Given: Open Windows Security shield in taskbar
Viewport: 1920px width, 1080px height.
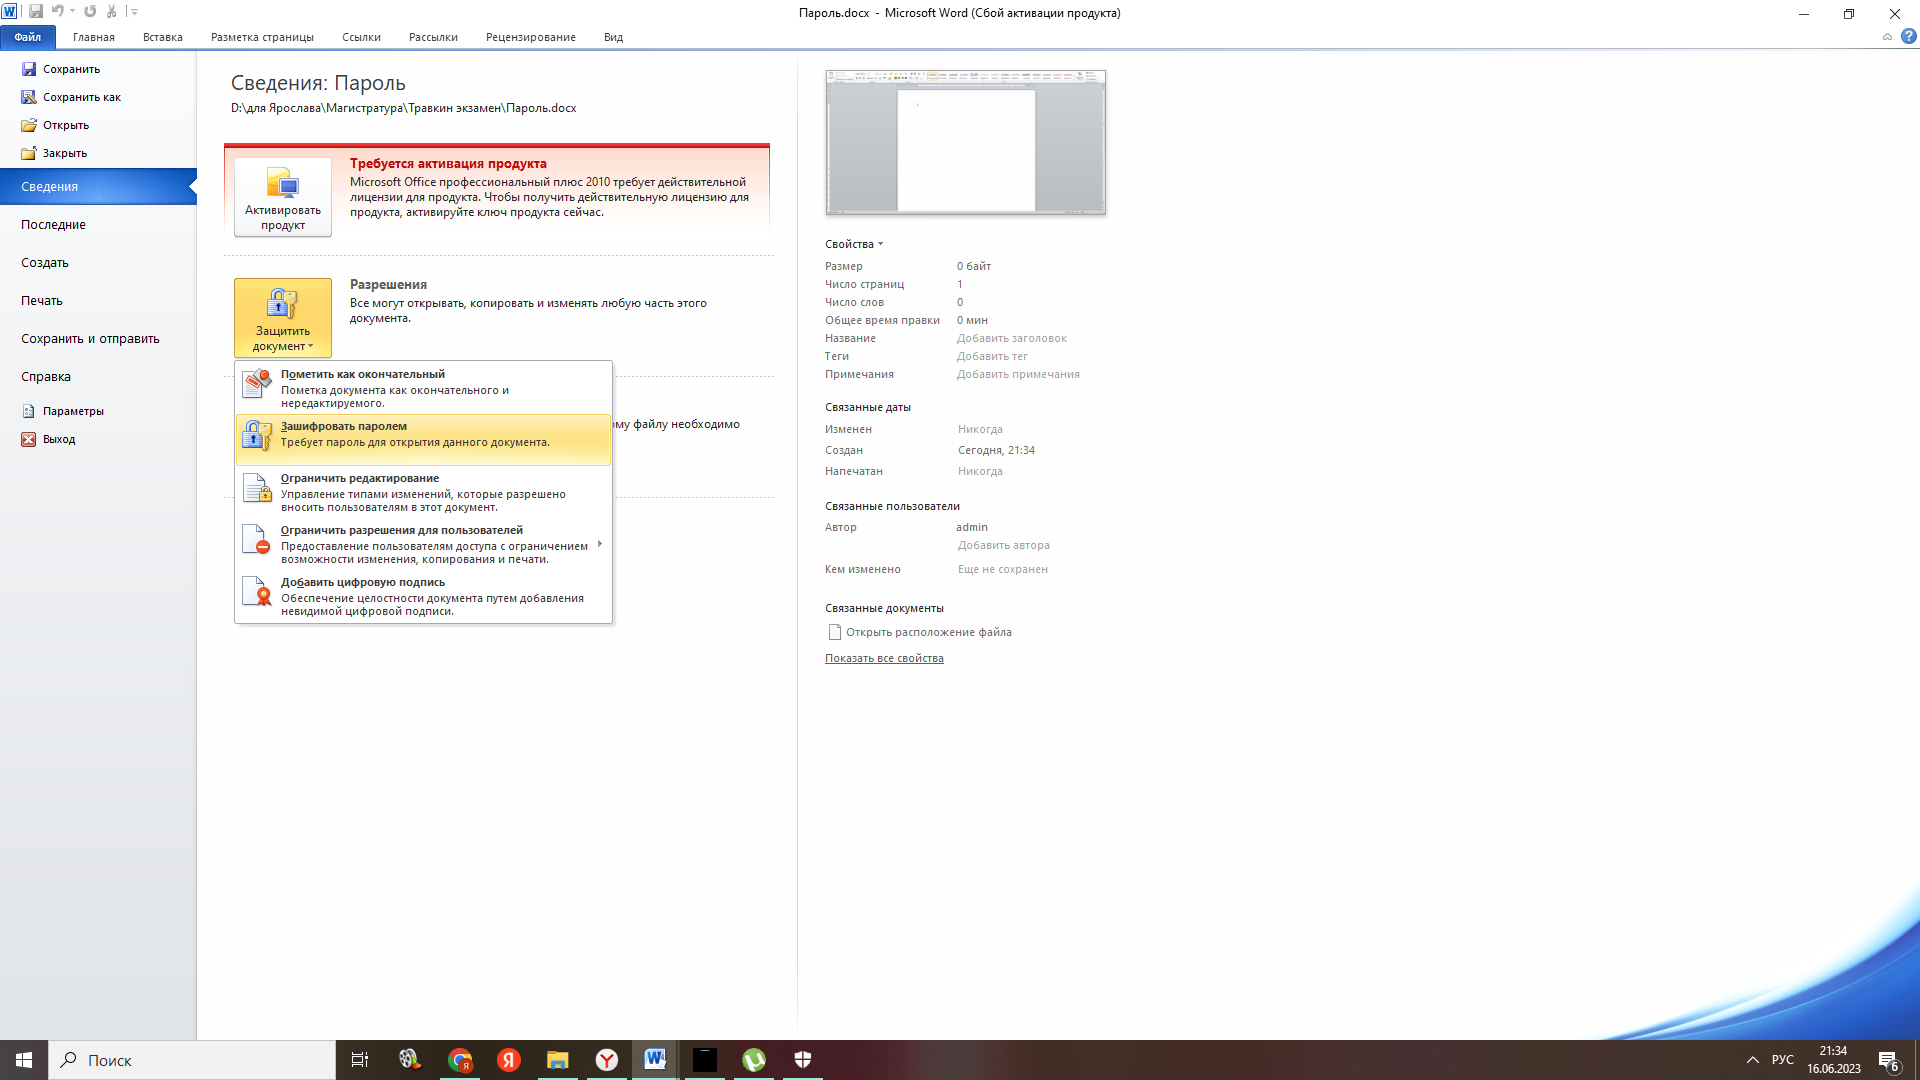Looking at the screenshot, I should coord(803,1060).
